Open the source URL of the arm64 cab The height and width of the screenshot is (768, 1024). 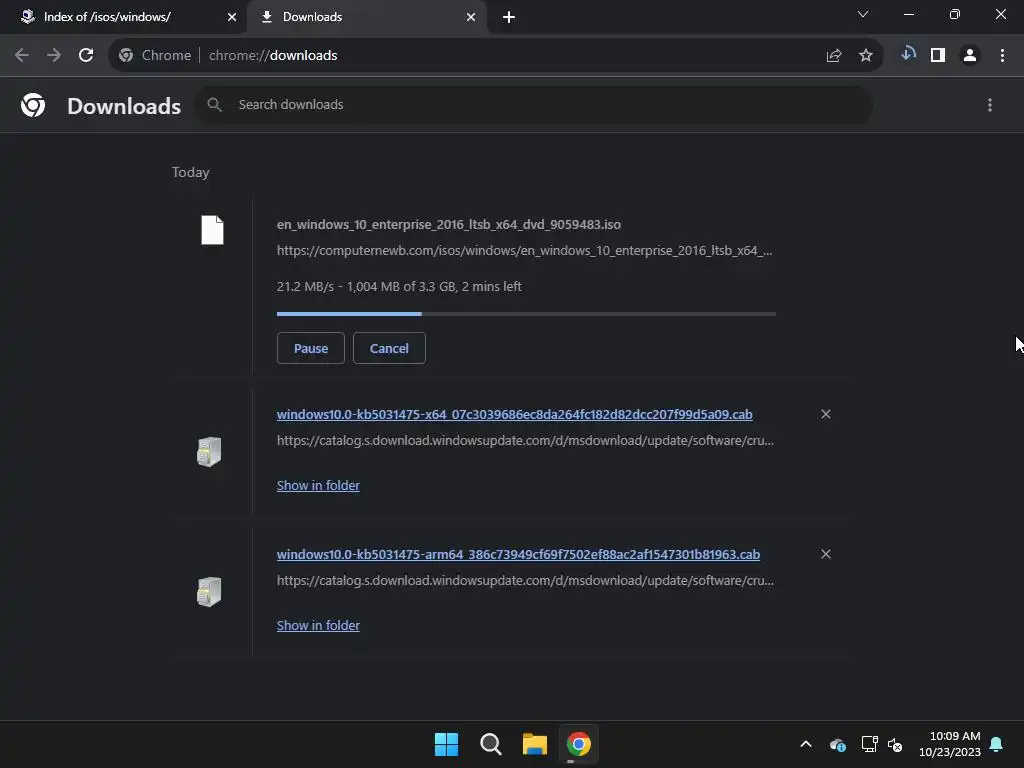tap(525, 581)
